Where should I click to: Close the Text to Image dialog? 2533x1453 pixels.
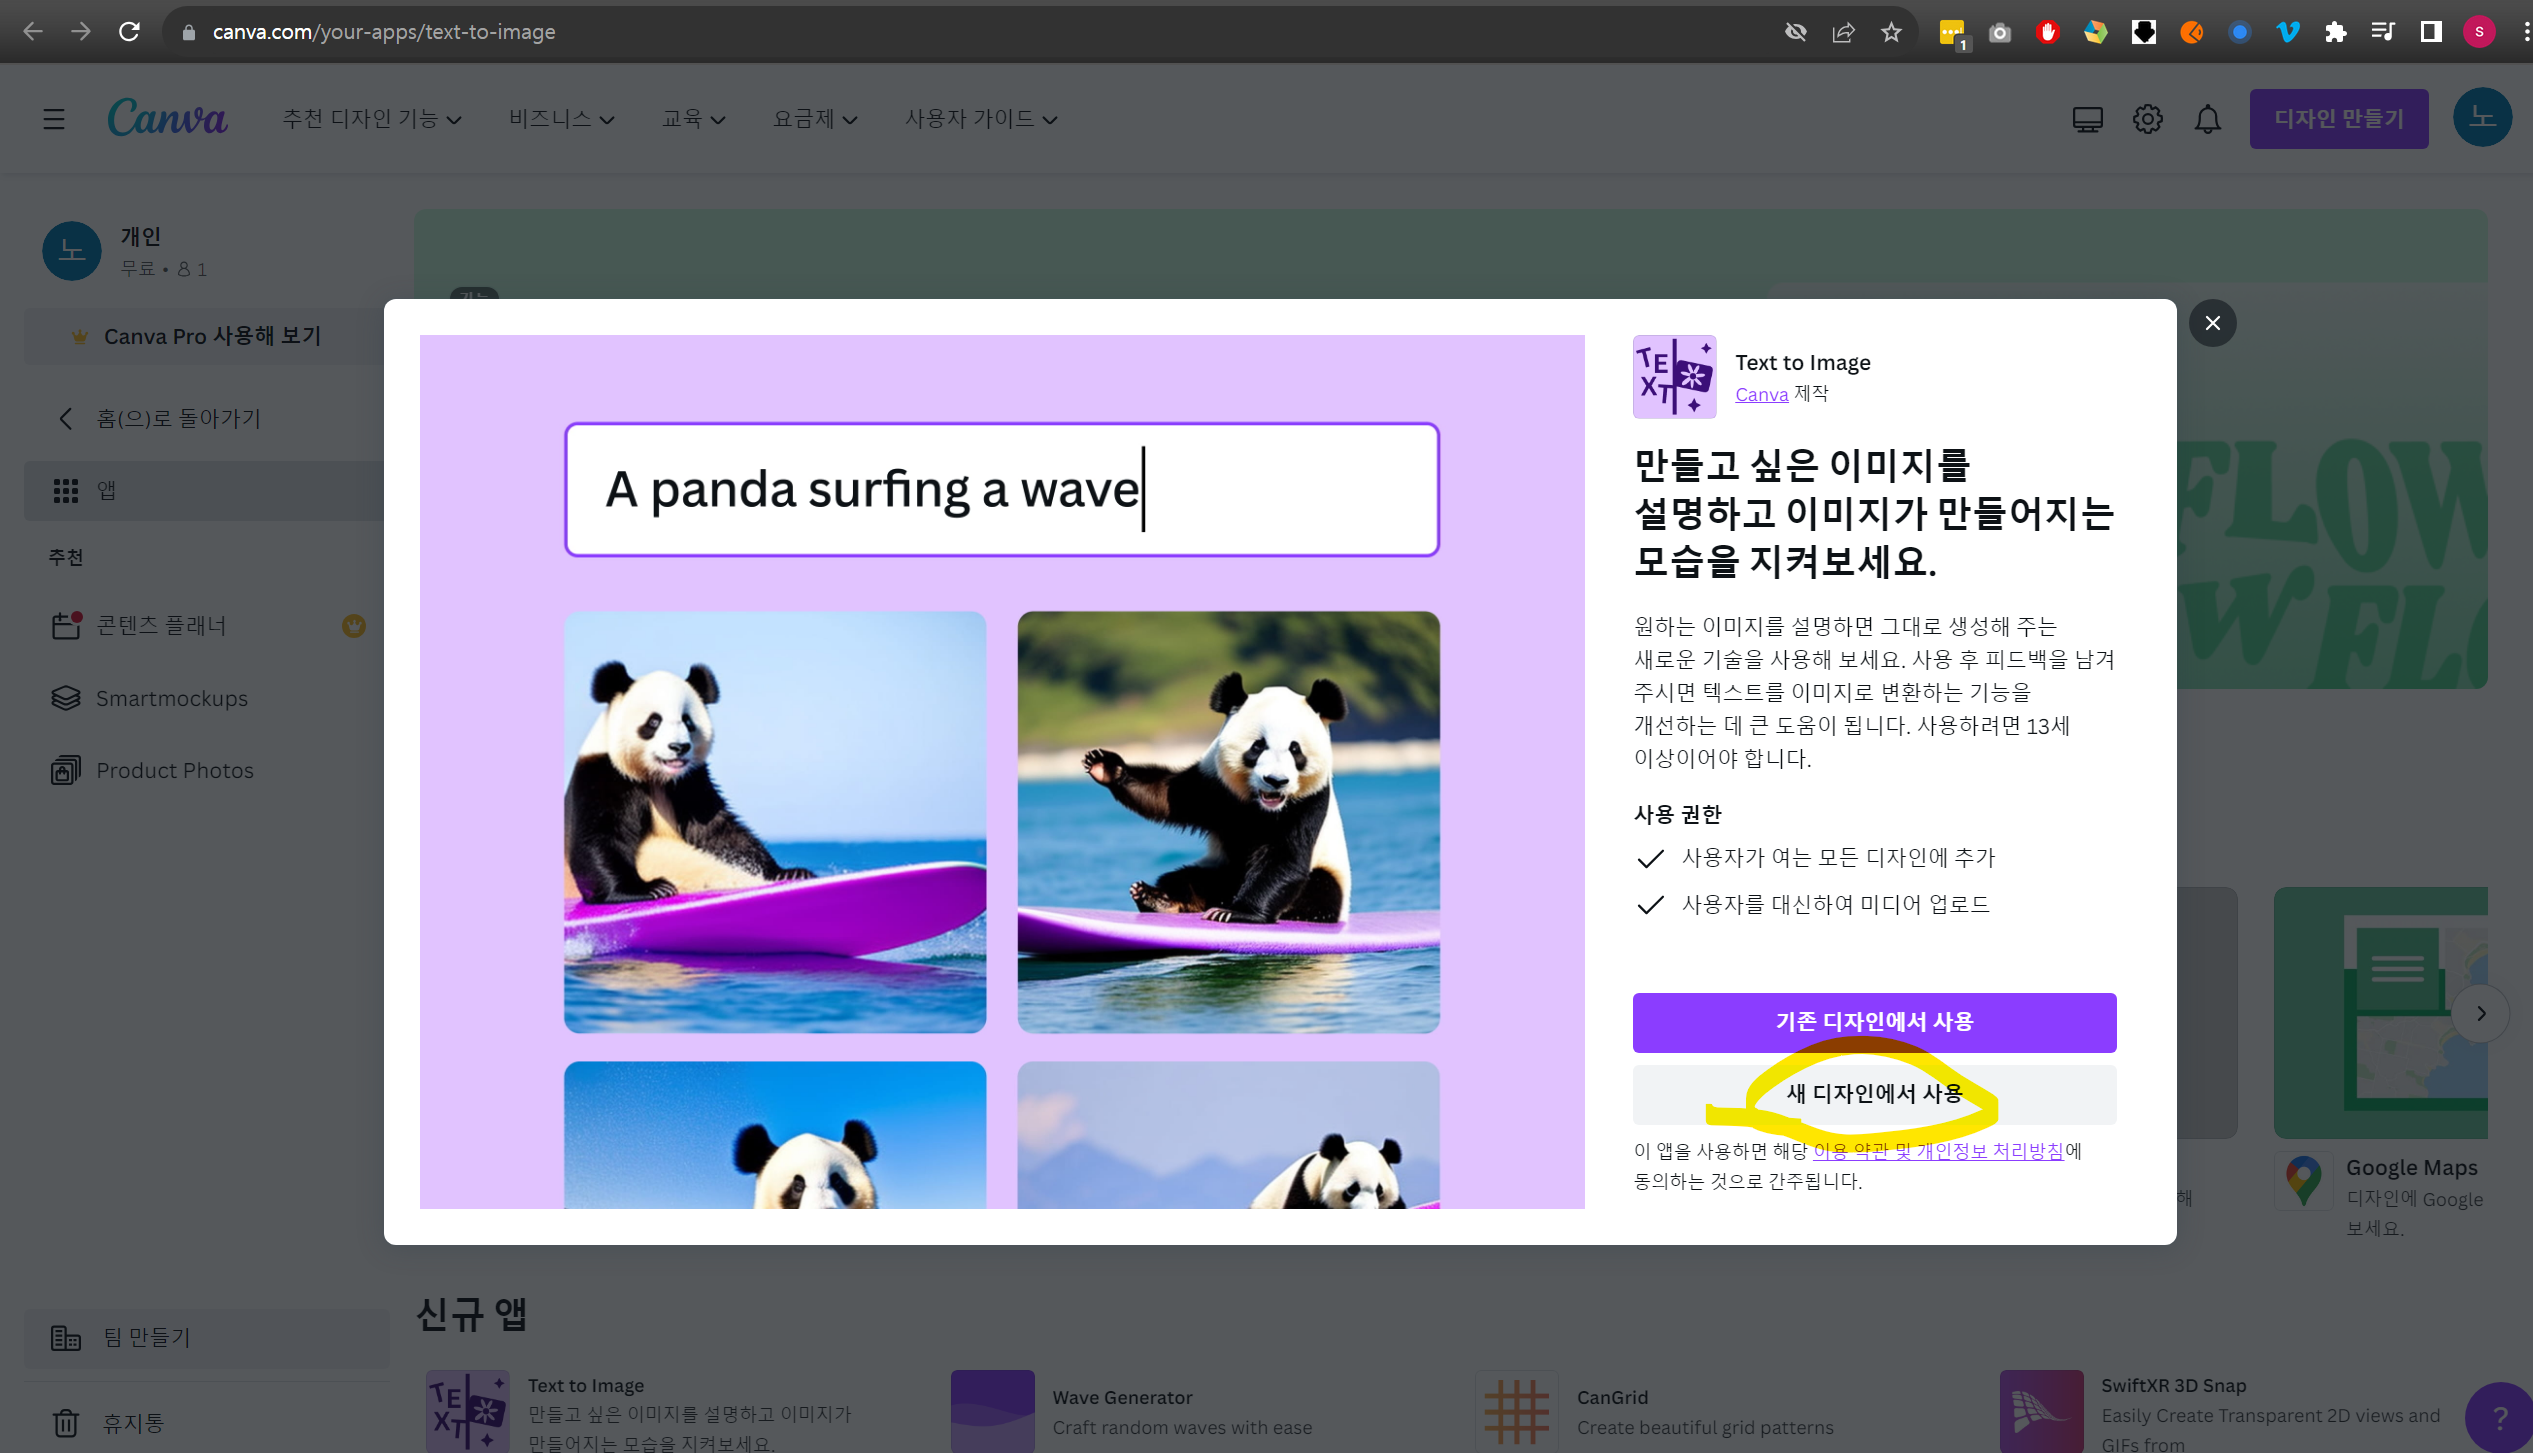coord(2212,323)
